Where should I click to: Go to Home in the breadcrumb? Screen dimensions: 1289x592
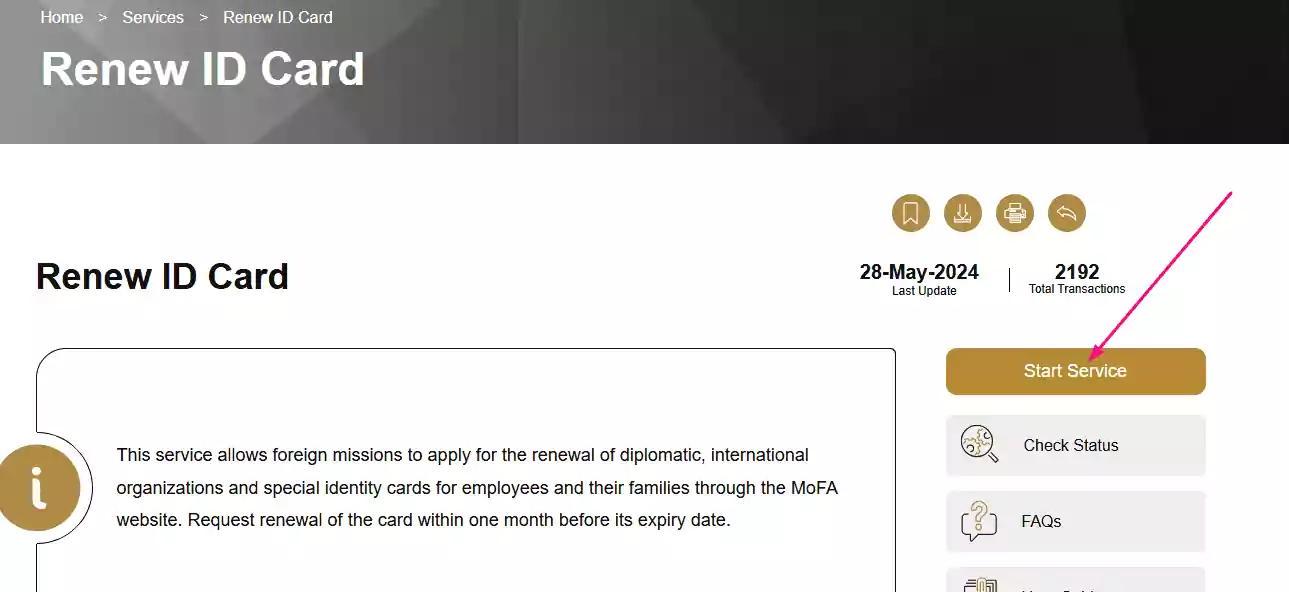pos(62,17)
